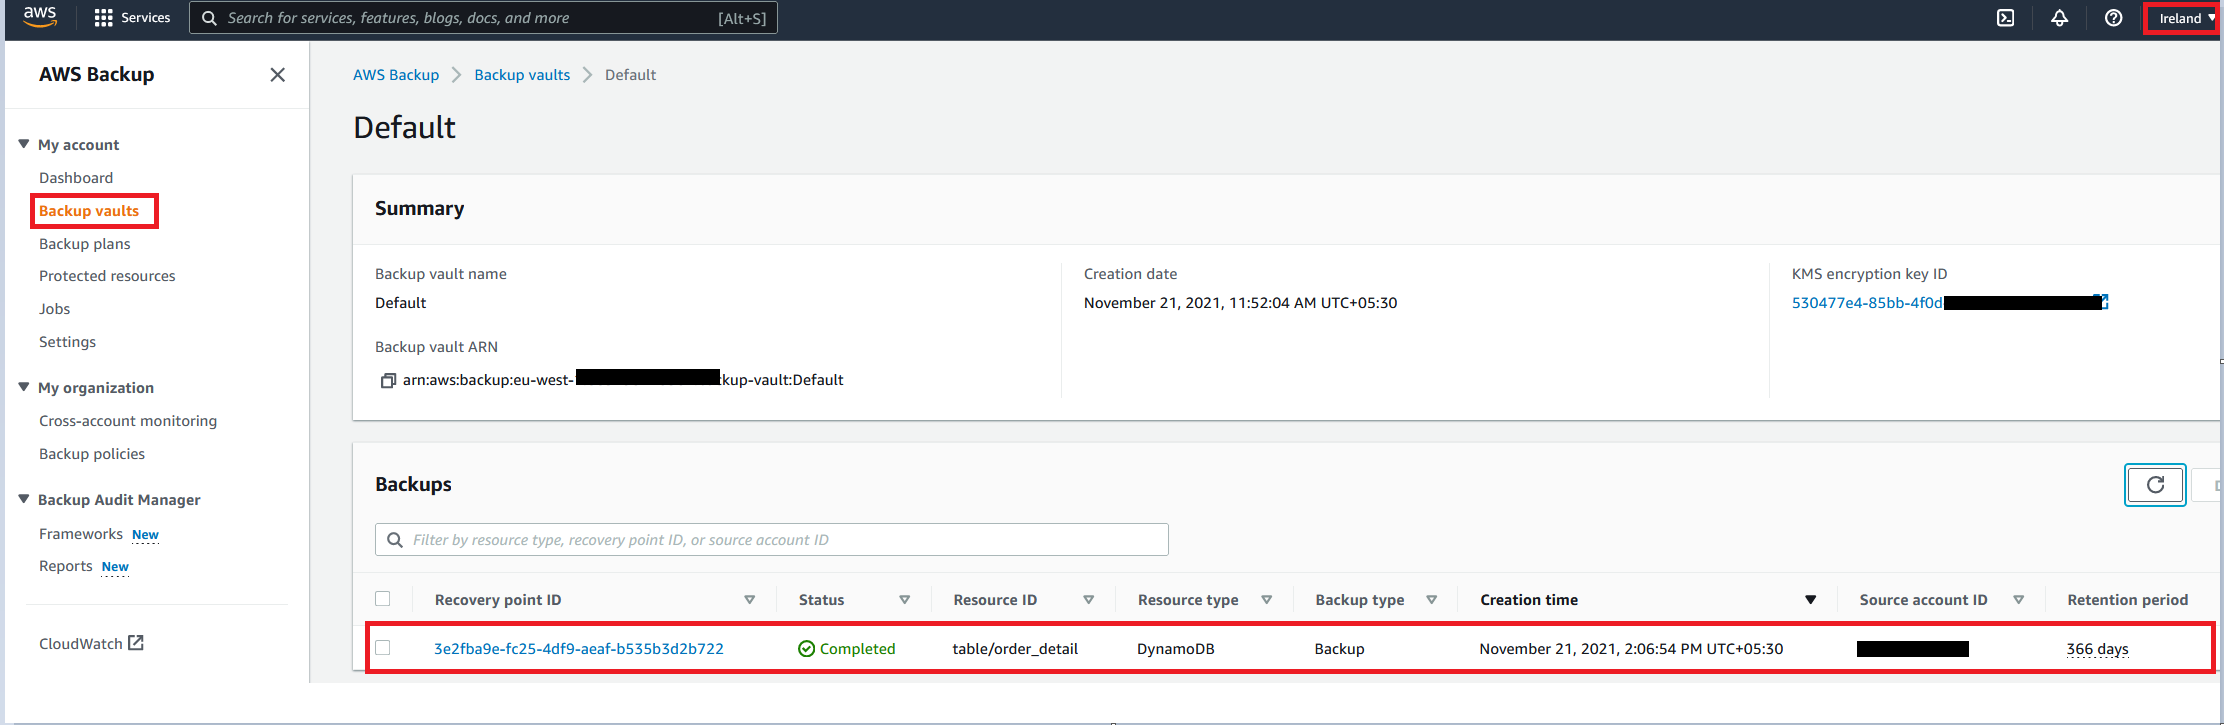Open KMS key 530477e4-85bb-4f0d link
Screen dimensions: 2224x725
pos(1867,303)
